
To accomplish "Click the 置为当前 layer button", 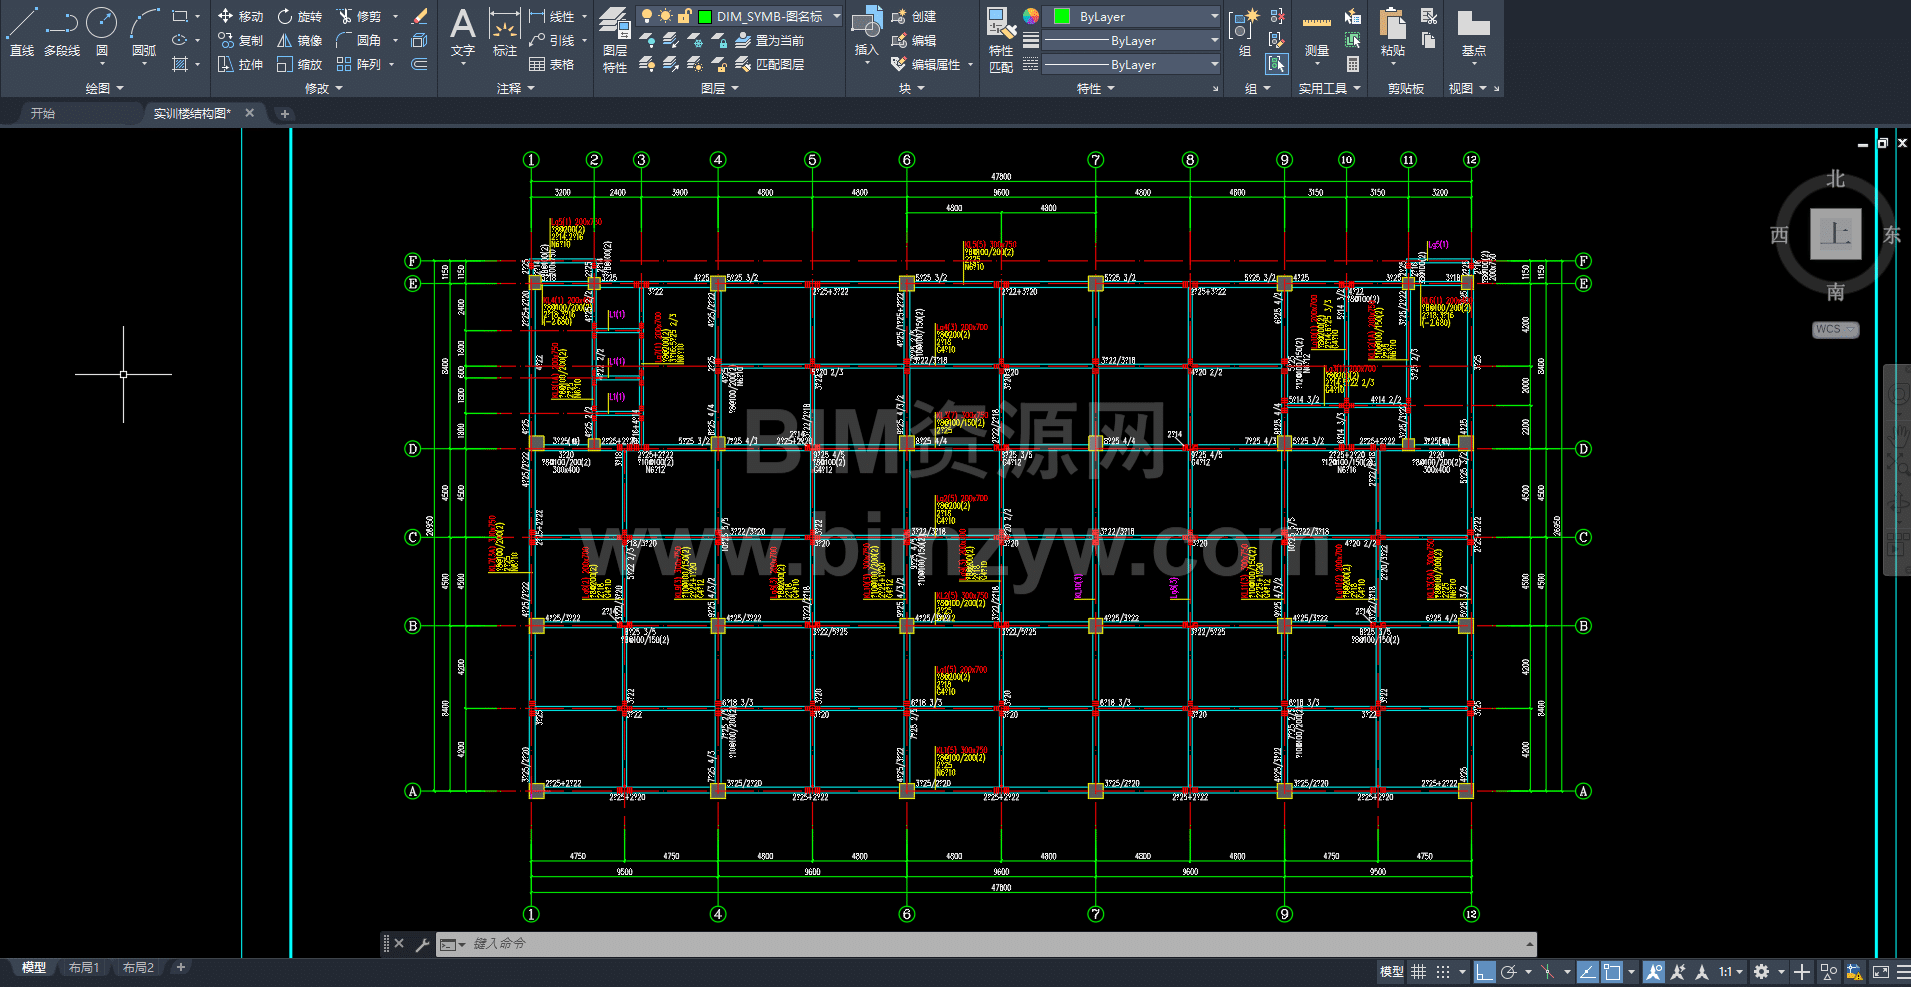I will click(x=769, y=40).
